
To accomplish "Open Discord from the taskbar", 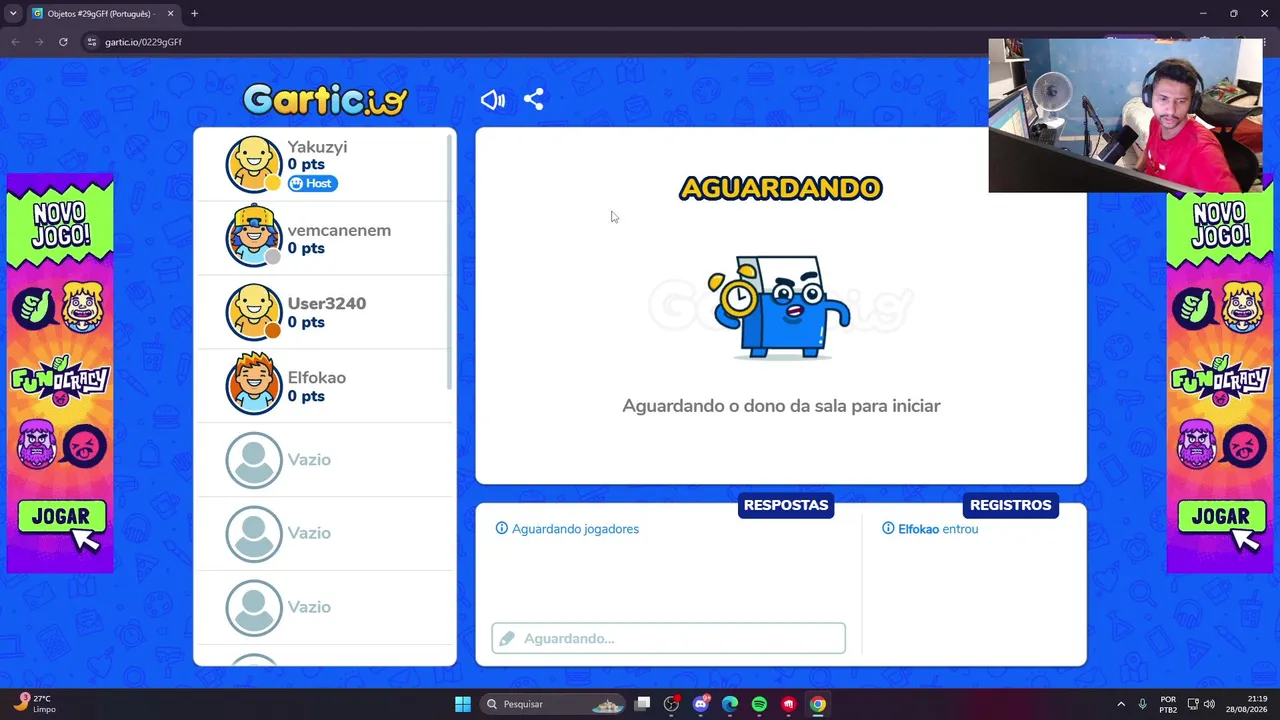I will pyautogui.click(x=701, y=704).
